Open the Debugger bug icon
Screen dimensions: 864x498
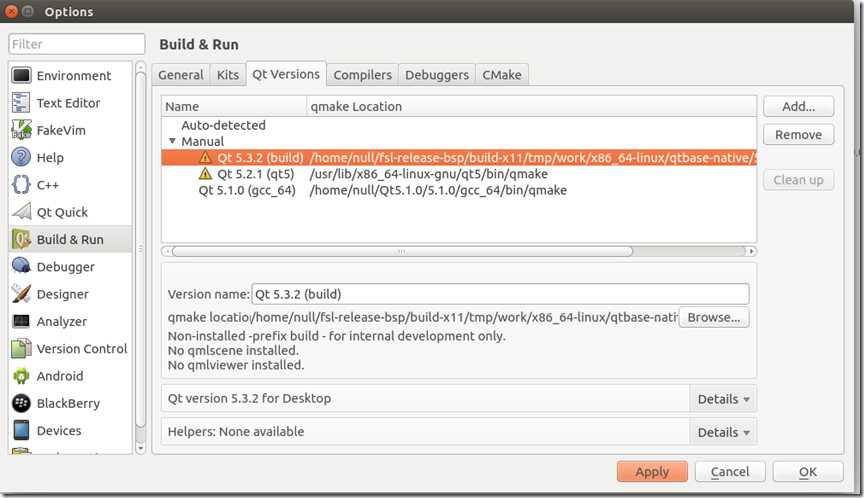click(21, 267)
